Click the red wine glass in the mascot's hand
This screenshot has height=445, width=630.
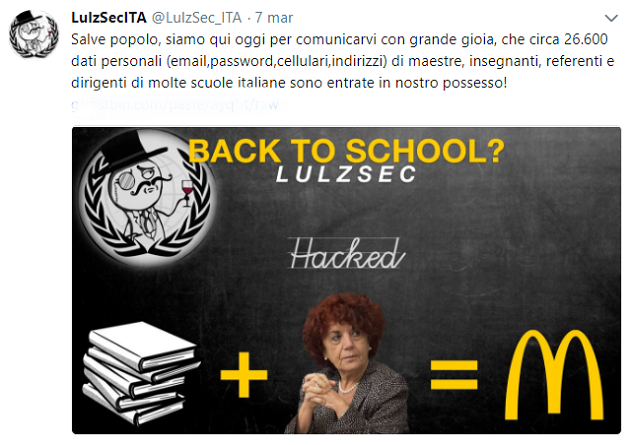click(x=187, y=192)
